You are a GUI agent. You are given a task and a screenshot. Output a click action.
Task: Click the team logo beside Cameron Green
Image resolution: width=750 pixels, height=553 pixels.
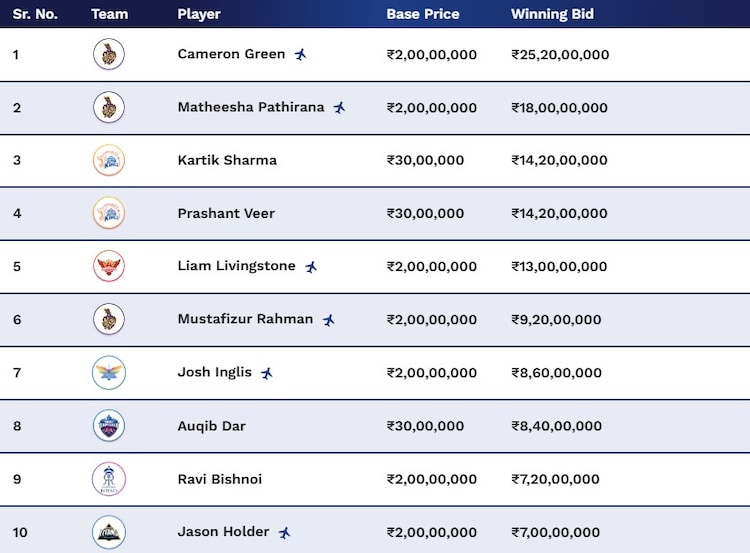[x=109, y=54]
